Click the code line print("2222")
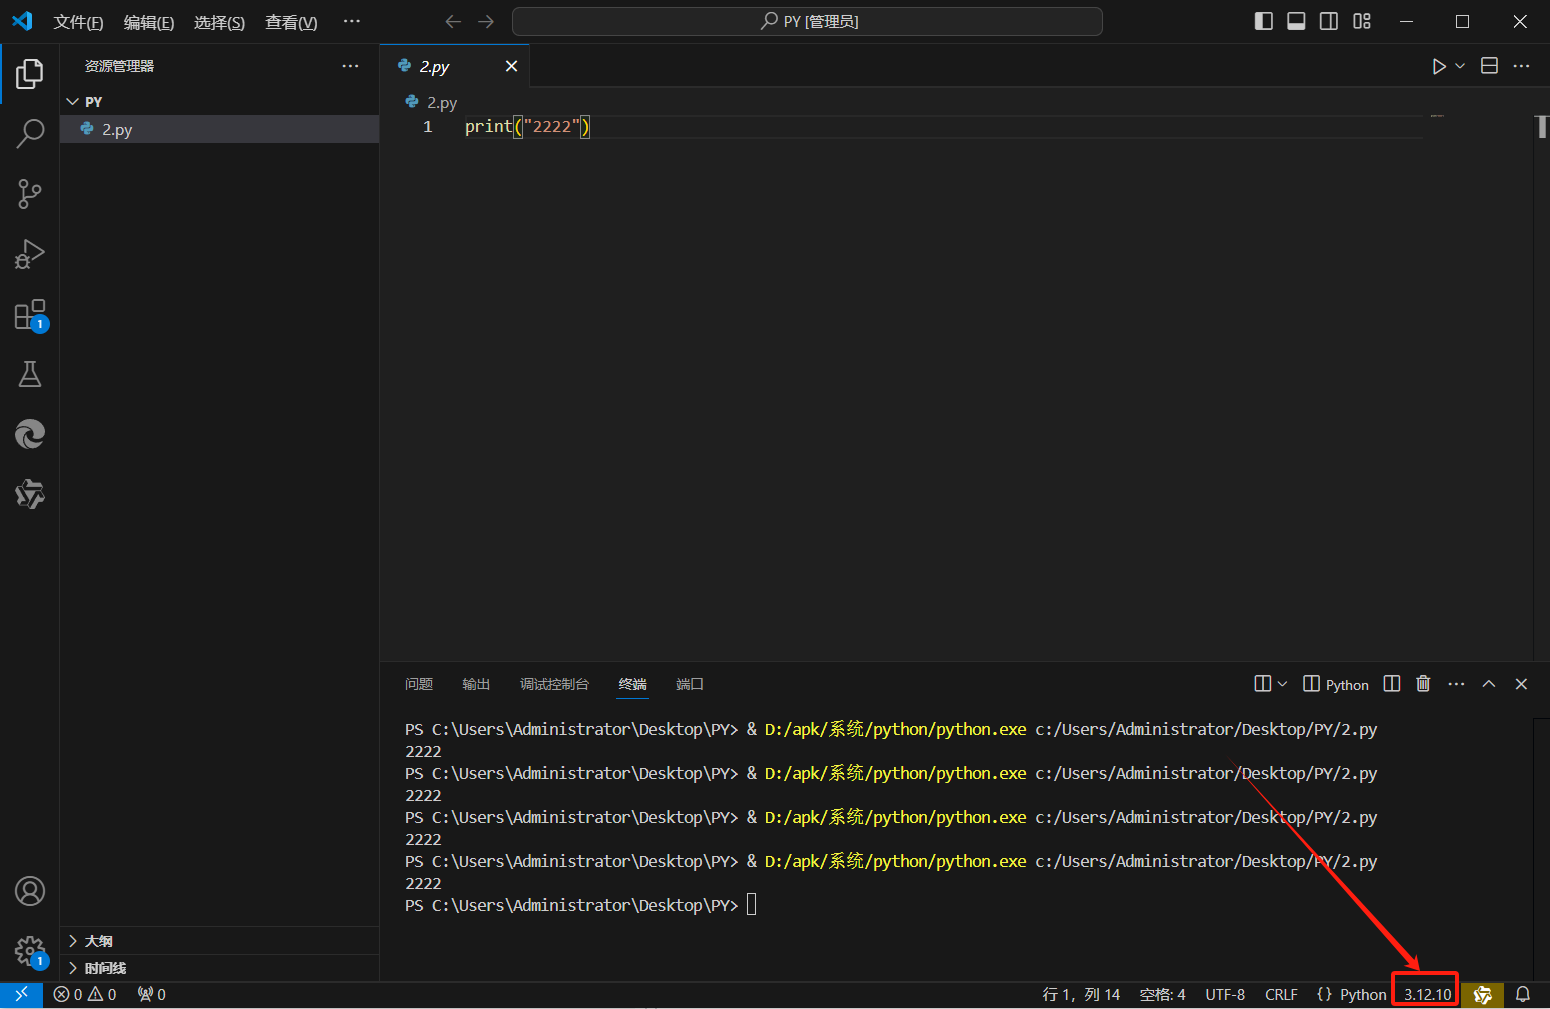The image size is (1550, 1009). coord(528,126)
